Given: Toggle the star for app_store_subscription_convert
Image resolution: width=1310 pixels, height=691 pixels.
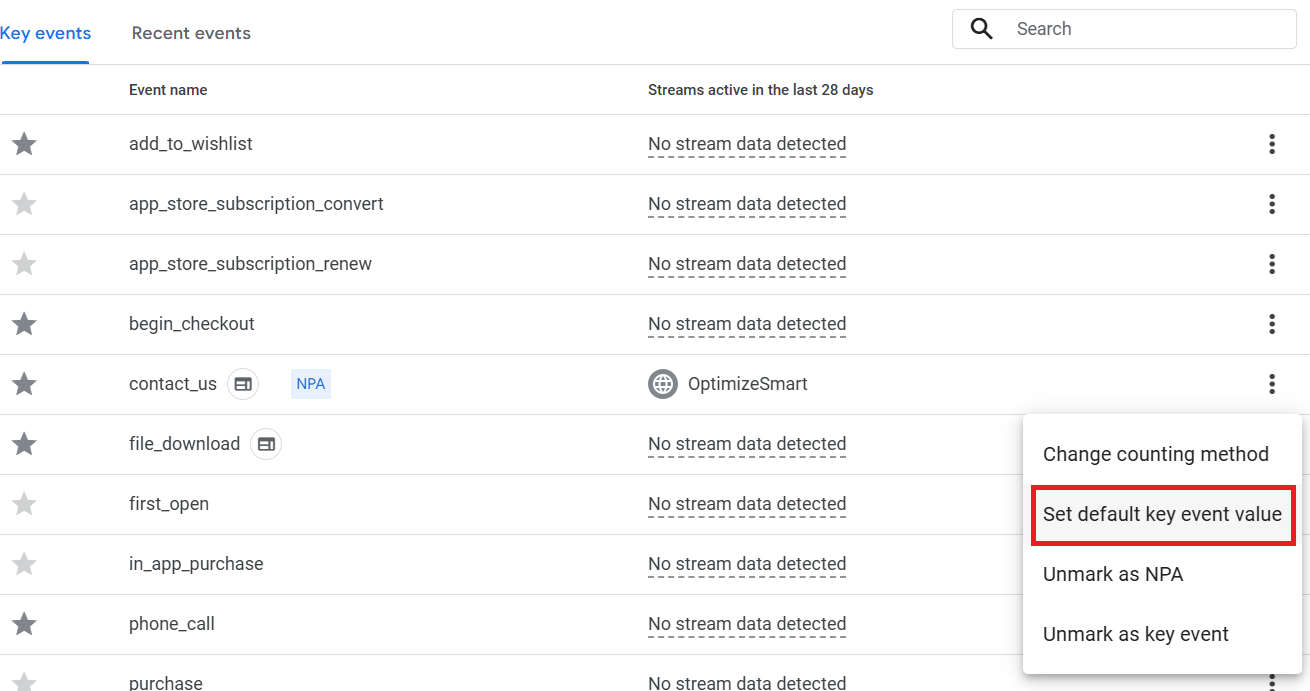Looking at the screenshot, I should 24,204.
